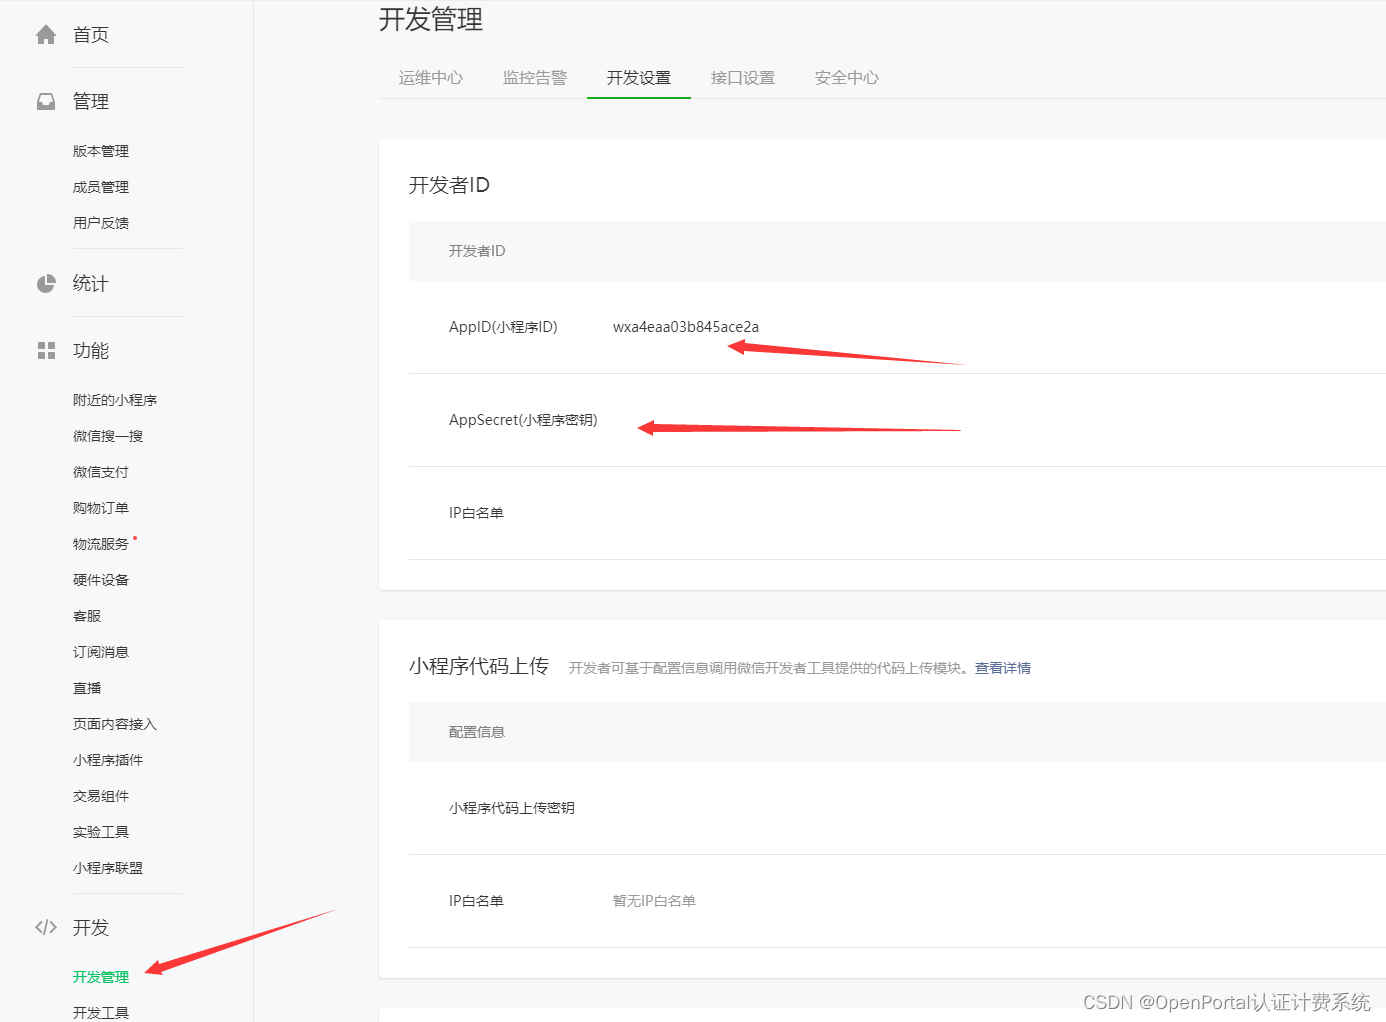Select 开发管理 in the sidebar

click(x=101, y=977)
